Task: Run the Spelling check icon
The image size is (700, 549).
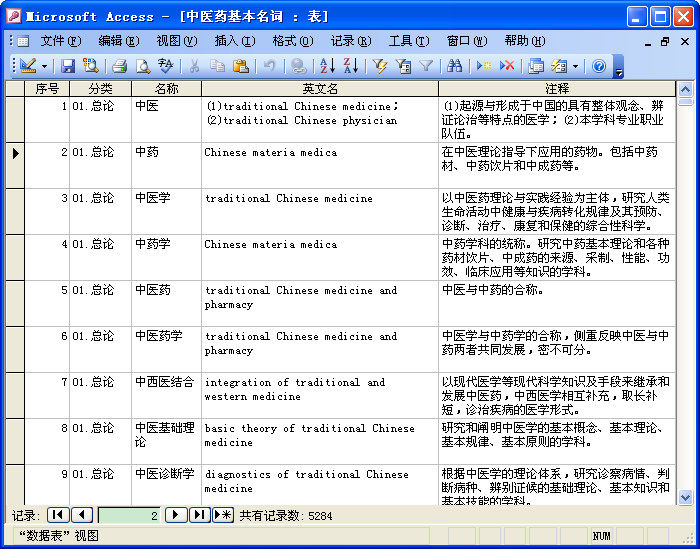Action: point(166,66)
